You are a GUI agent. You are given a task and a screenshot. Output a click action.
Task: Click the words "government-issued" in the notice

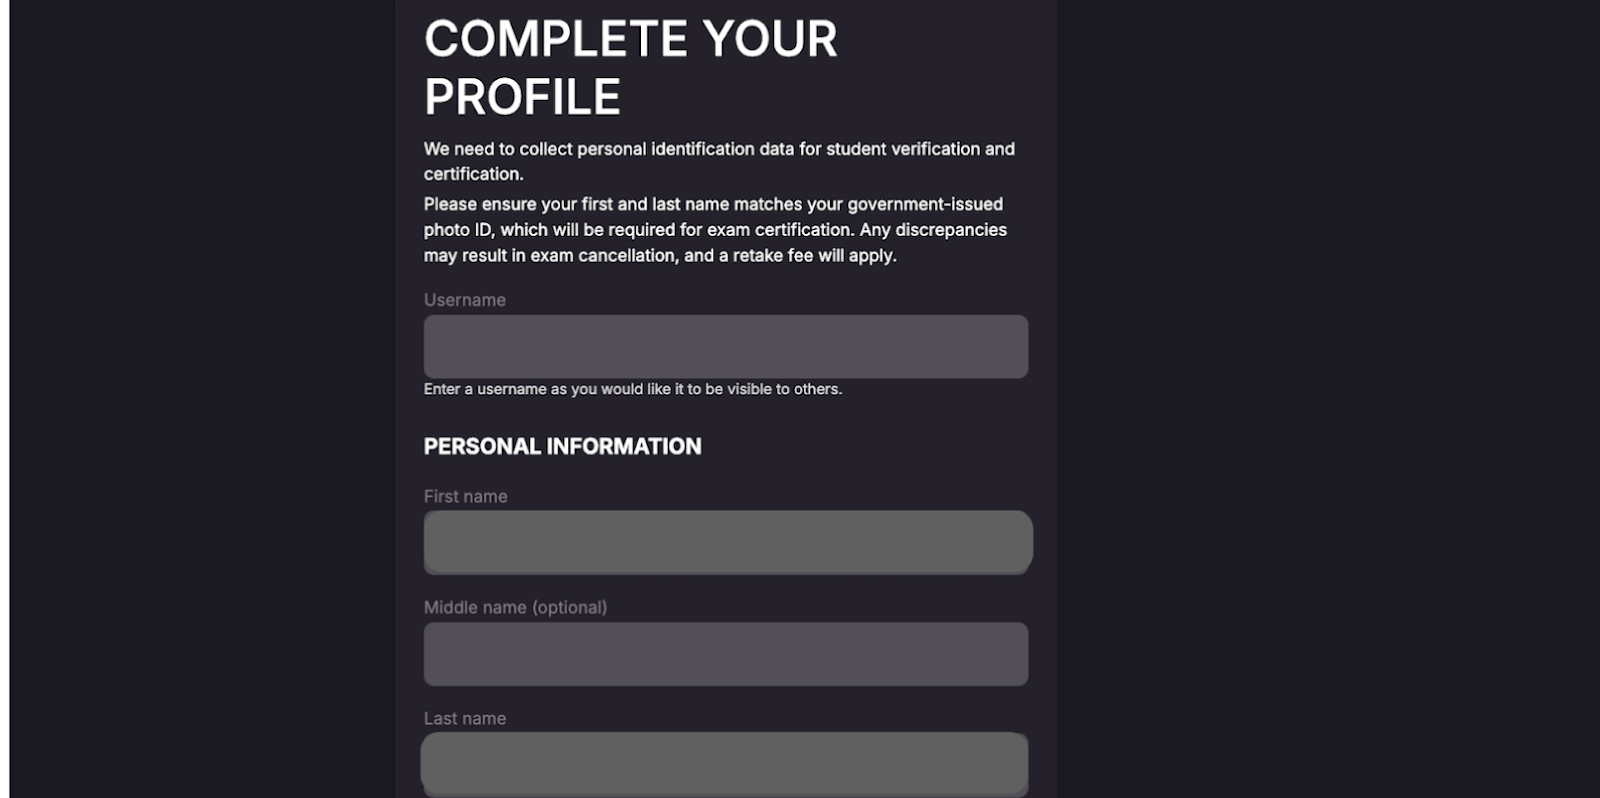point(924,204)
